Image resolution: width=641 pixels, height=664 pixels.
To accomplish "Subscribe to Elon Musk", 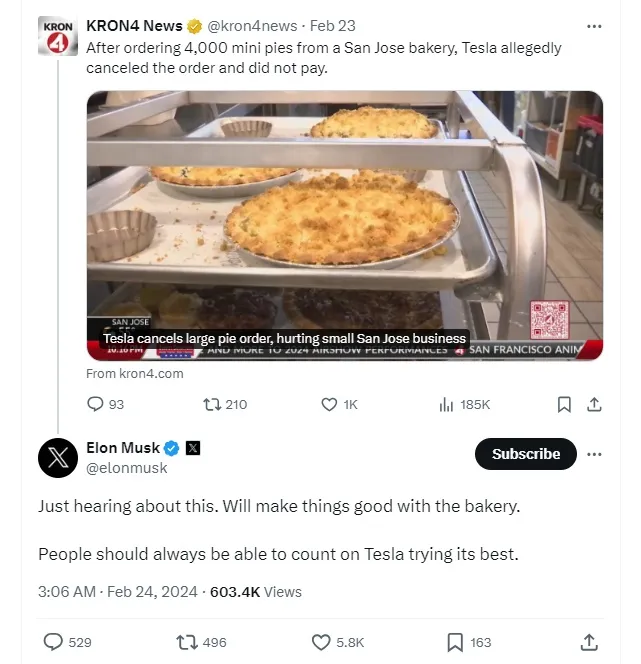I will (x=525, y=454).
